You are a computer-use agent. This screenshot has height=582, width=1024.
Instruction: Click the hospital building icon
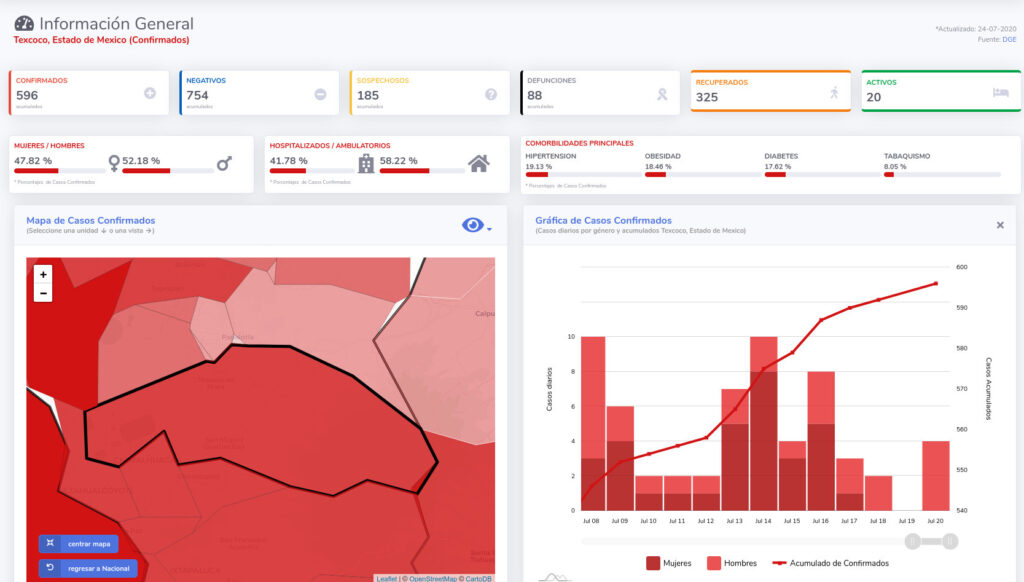tap(366, 163)
